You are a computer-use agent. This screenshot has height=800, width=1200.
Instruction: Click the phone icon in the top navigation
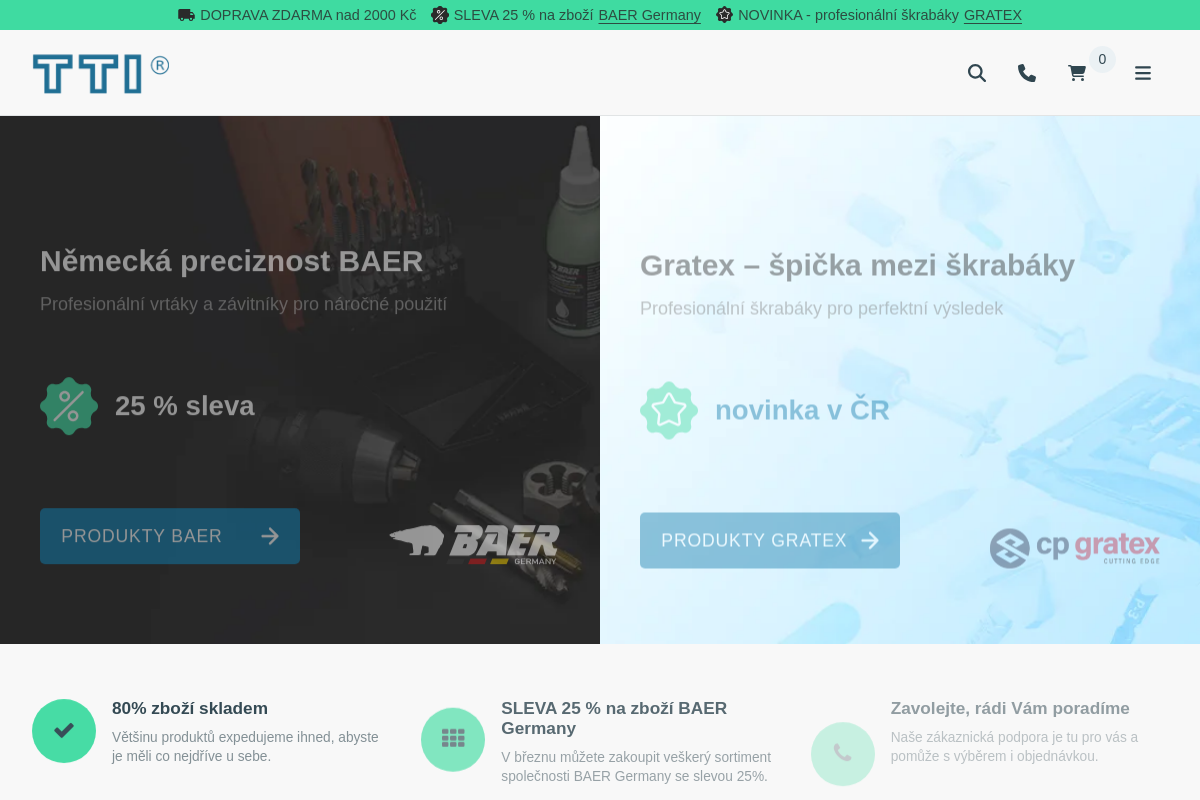click(x=1027, y=72)
